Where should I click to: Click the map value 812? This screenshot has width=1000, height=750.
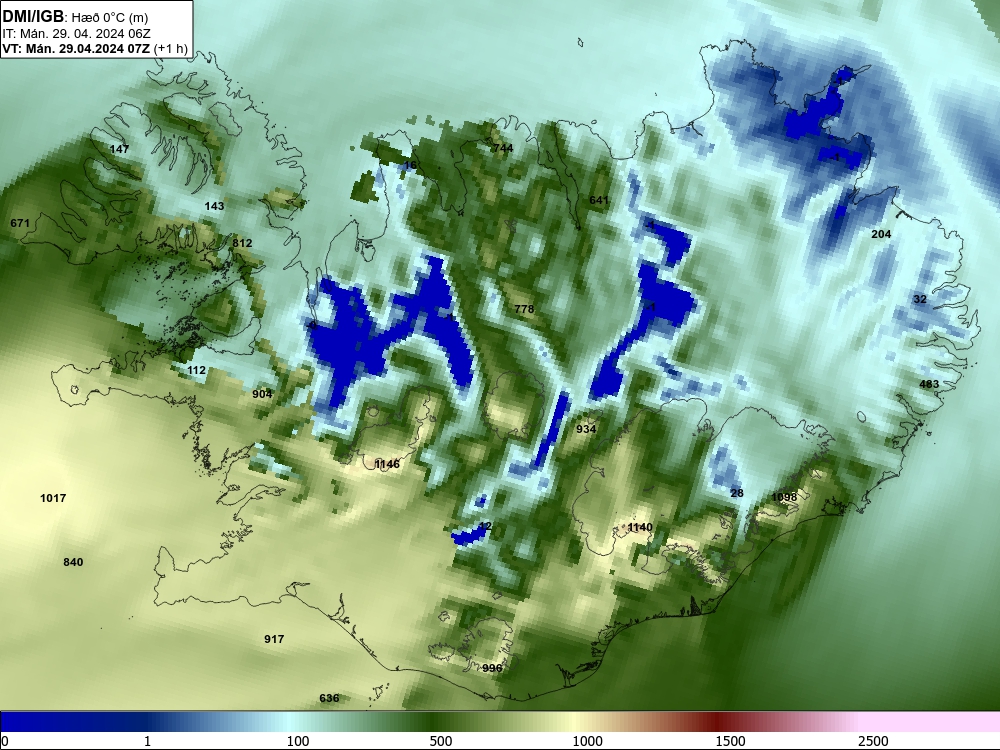coord(242,243)
